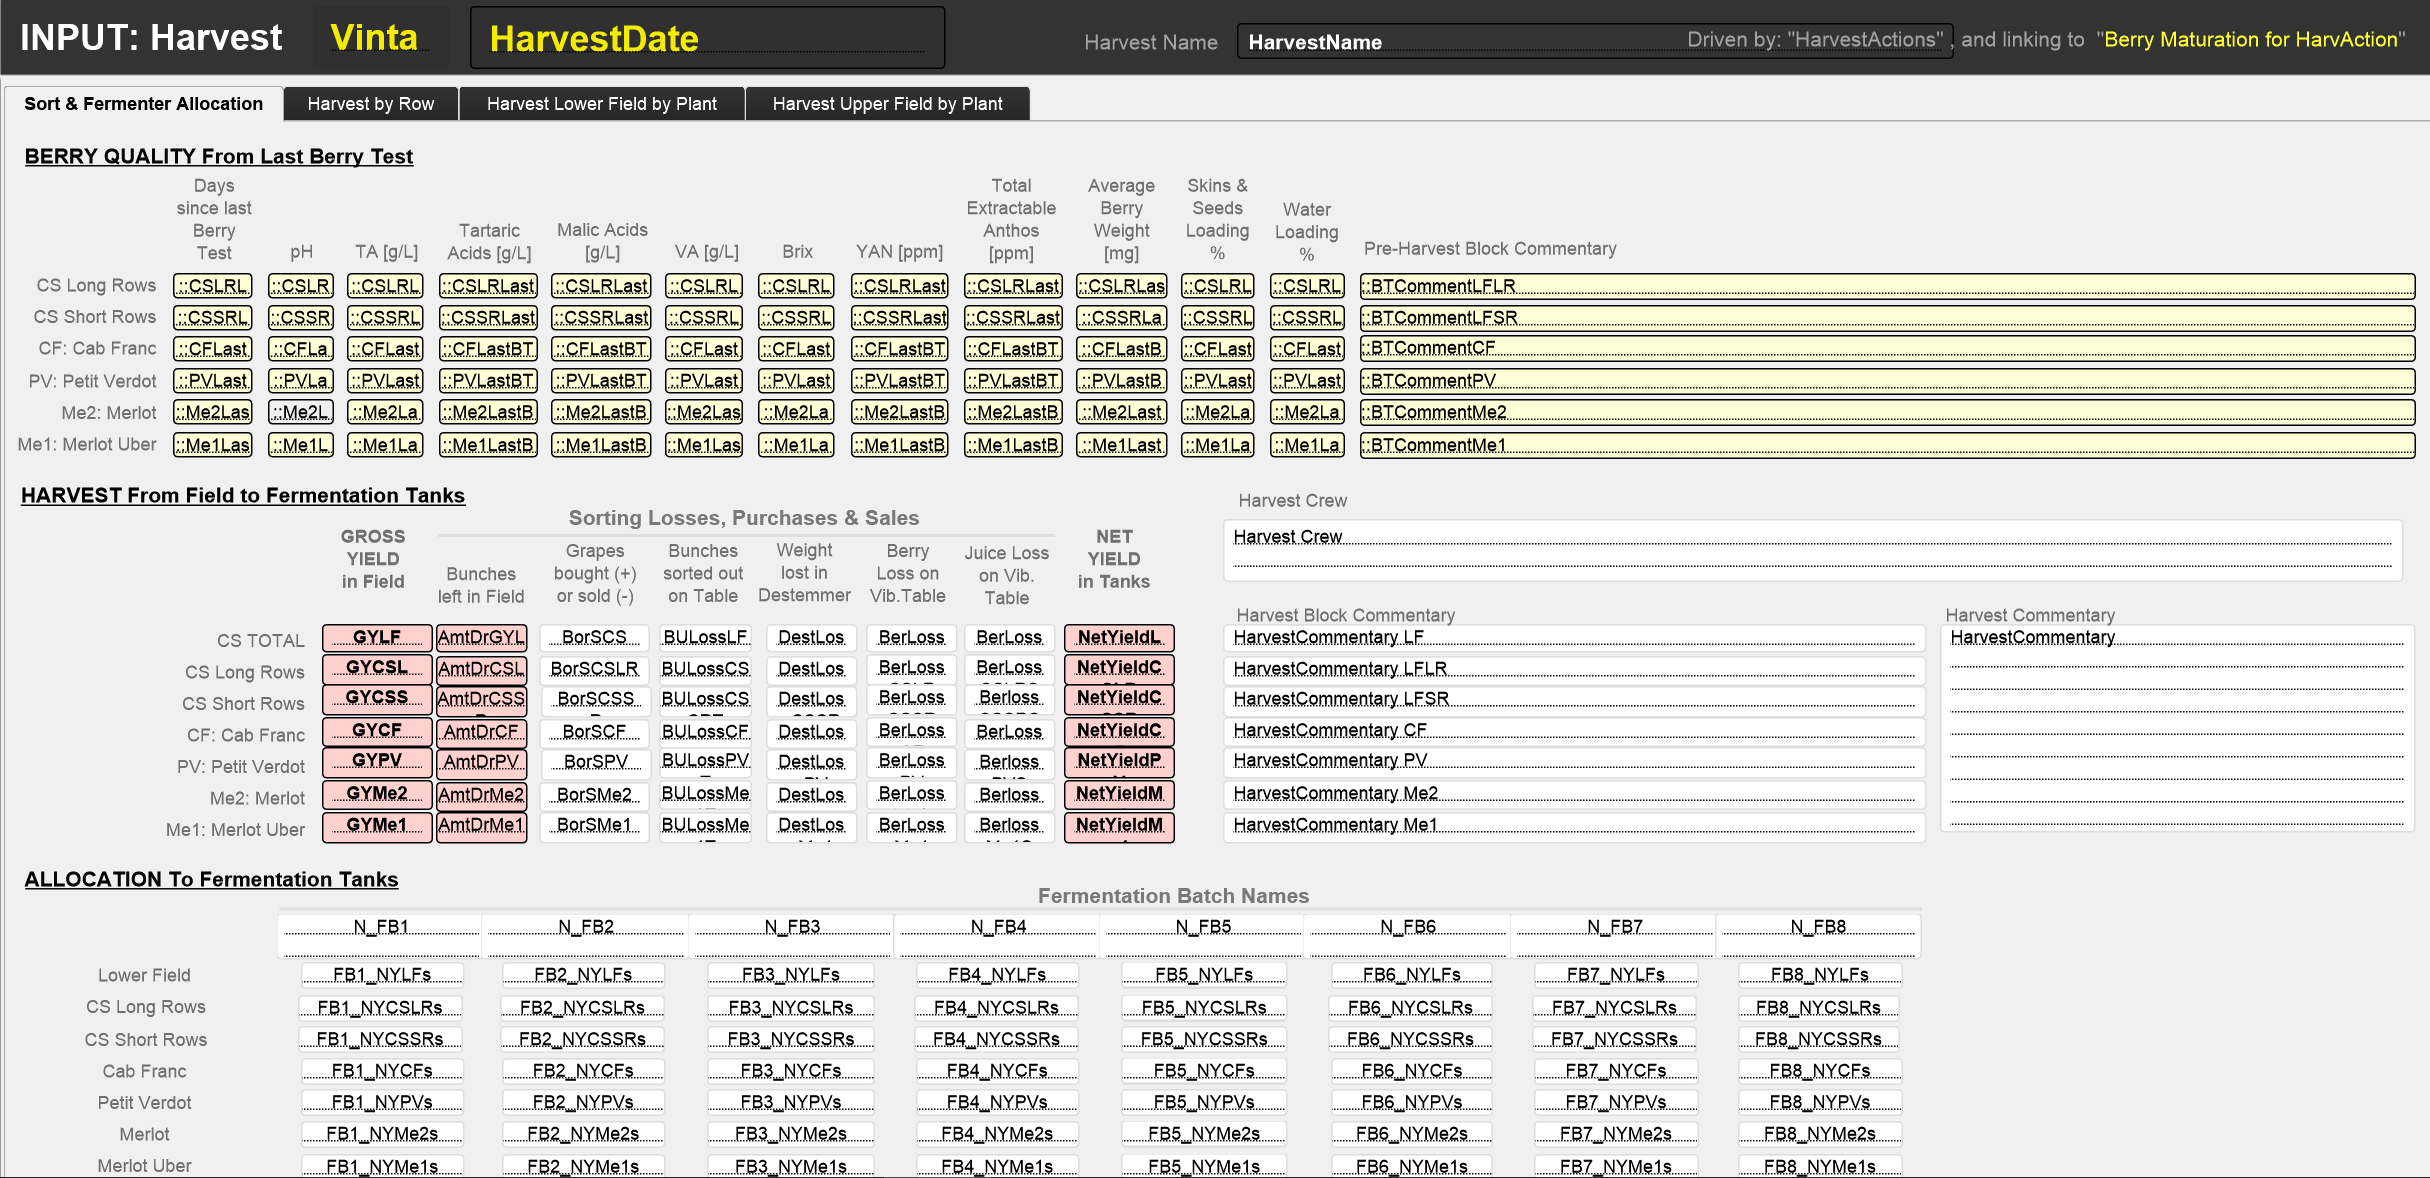Click the N_FB5 batch name field
Screen dimensions: 2430x1178
pyautogui.click(x=1203, y=934)
